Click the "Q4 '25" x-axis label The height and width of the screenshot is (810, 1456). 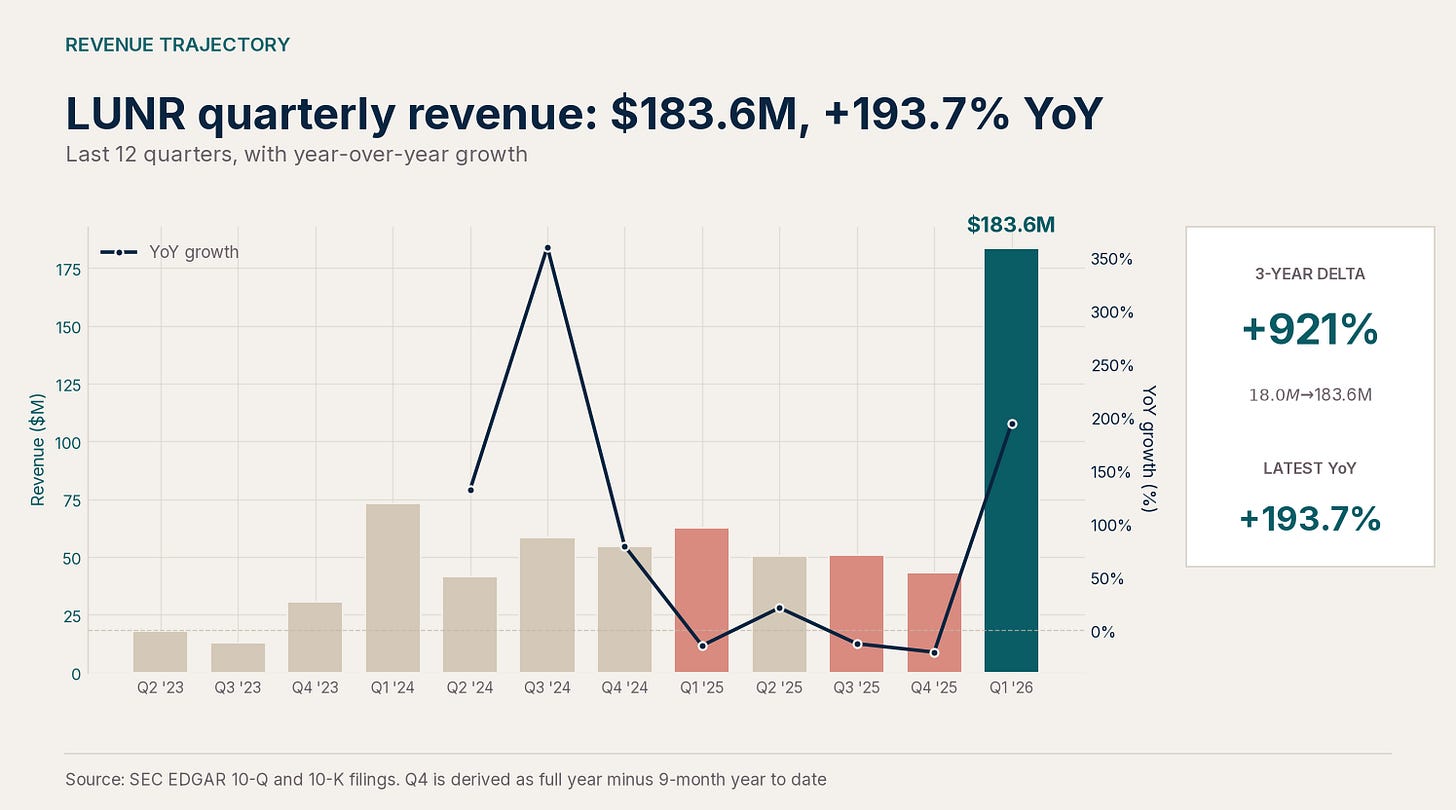point(934,689)
